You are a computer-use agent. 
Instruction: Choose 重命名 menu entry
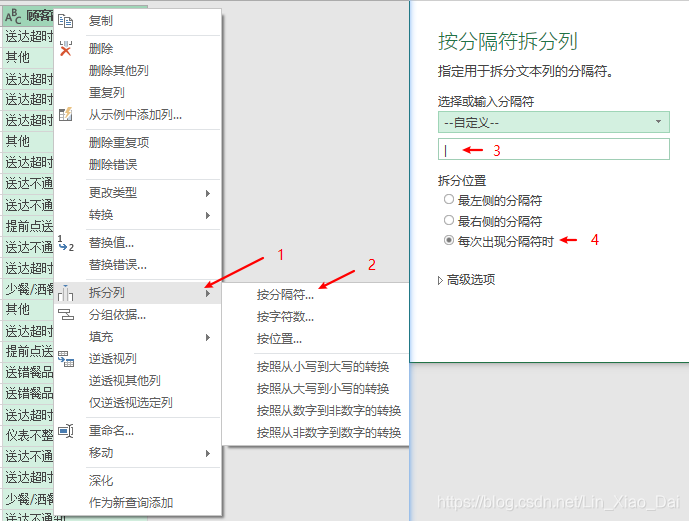111,431
